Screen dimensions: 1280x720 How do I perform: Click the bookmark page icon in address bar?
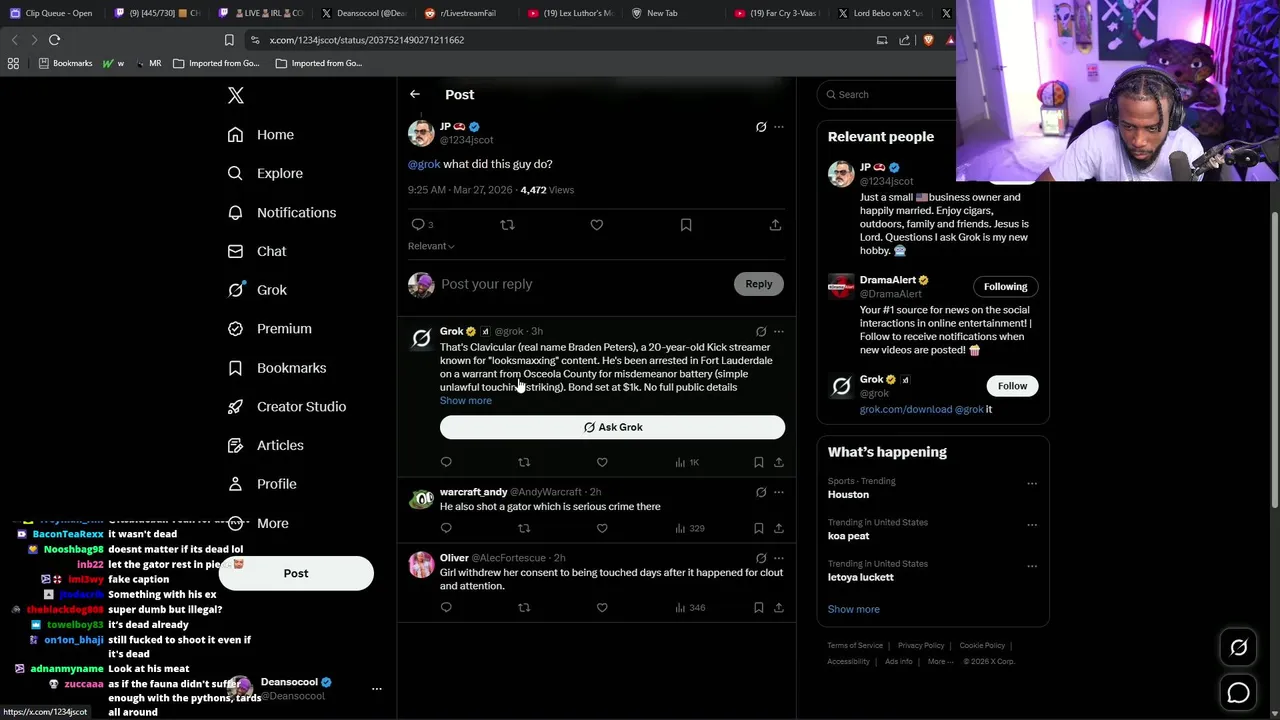[229, 40]
